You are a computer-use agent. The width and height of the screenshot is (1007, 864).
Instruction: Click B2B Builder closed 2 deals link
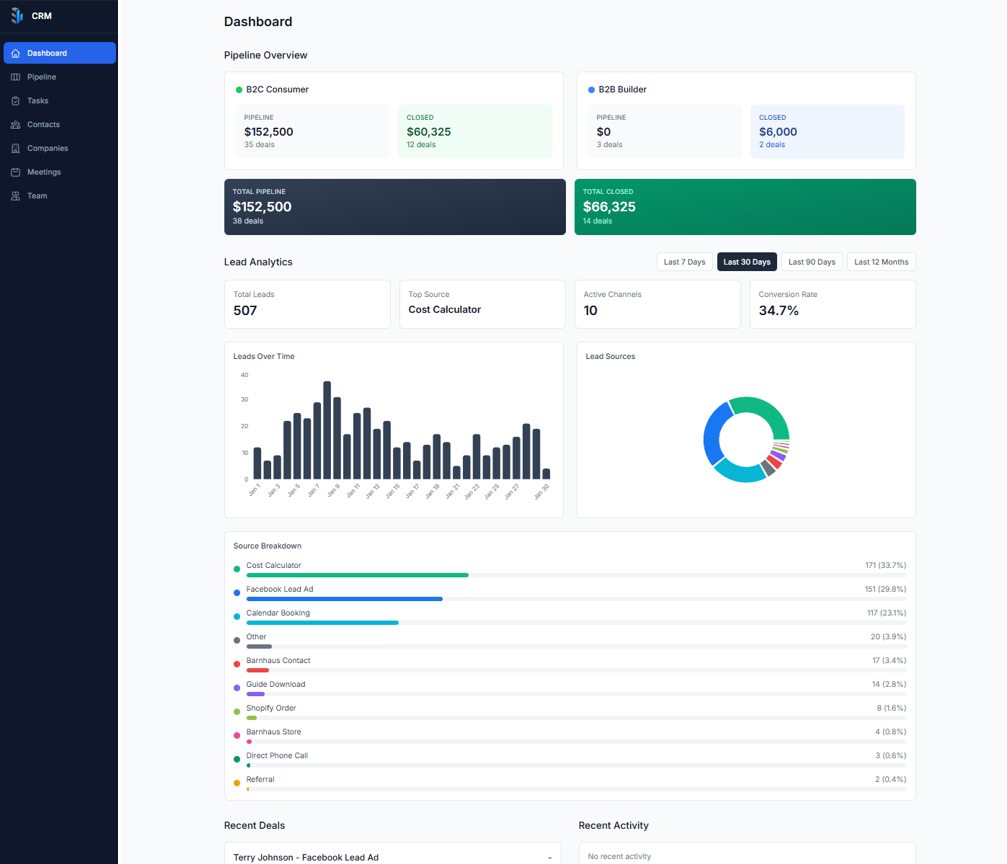(x=771, y=145)
